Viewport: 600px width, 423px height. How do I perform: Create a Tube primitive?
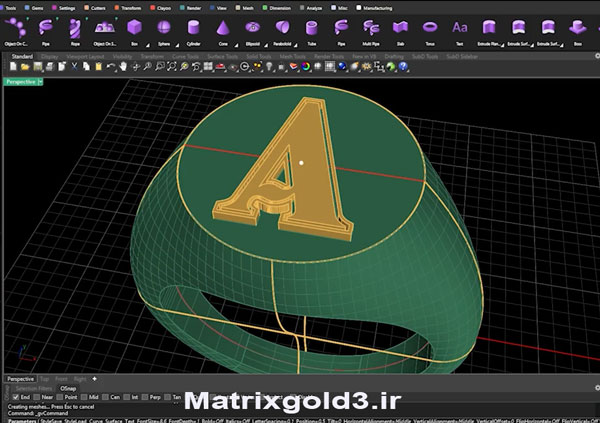[x=312, y=31]
